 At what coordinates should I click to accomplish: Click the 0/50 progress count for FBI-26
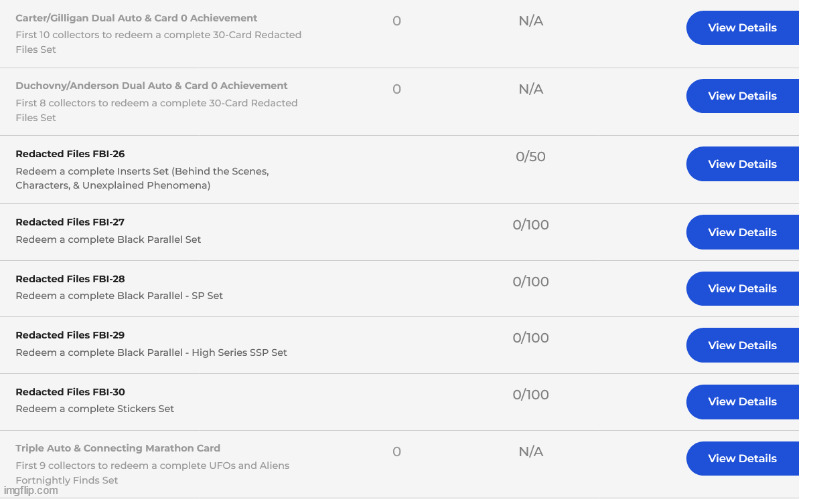[x=530, y=157]
